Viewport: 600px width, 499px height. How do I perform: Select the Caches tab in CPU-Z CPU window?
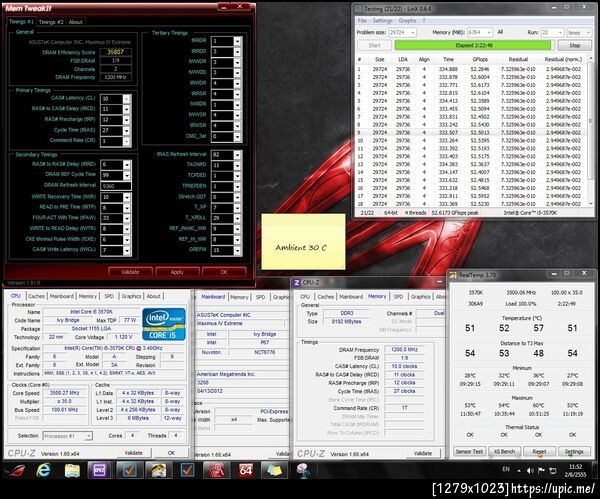tap(36, 296)
